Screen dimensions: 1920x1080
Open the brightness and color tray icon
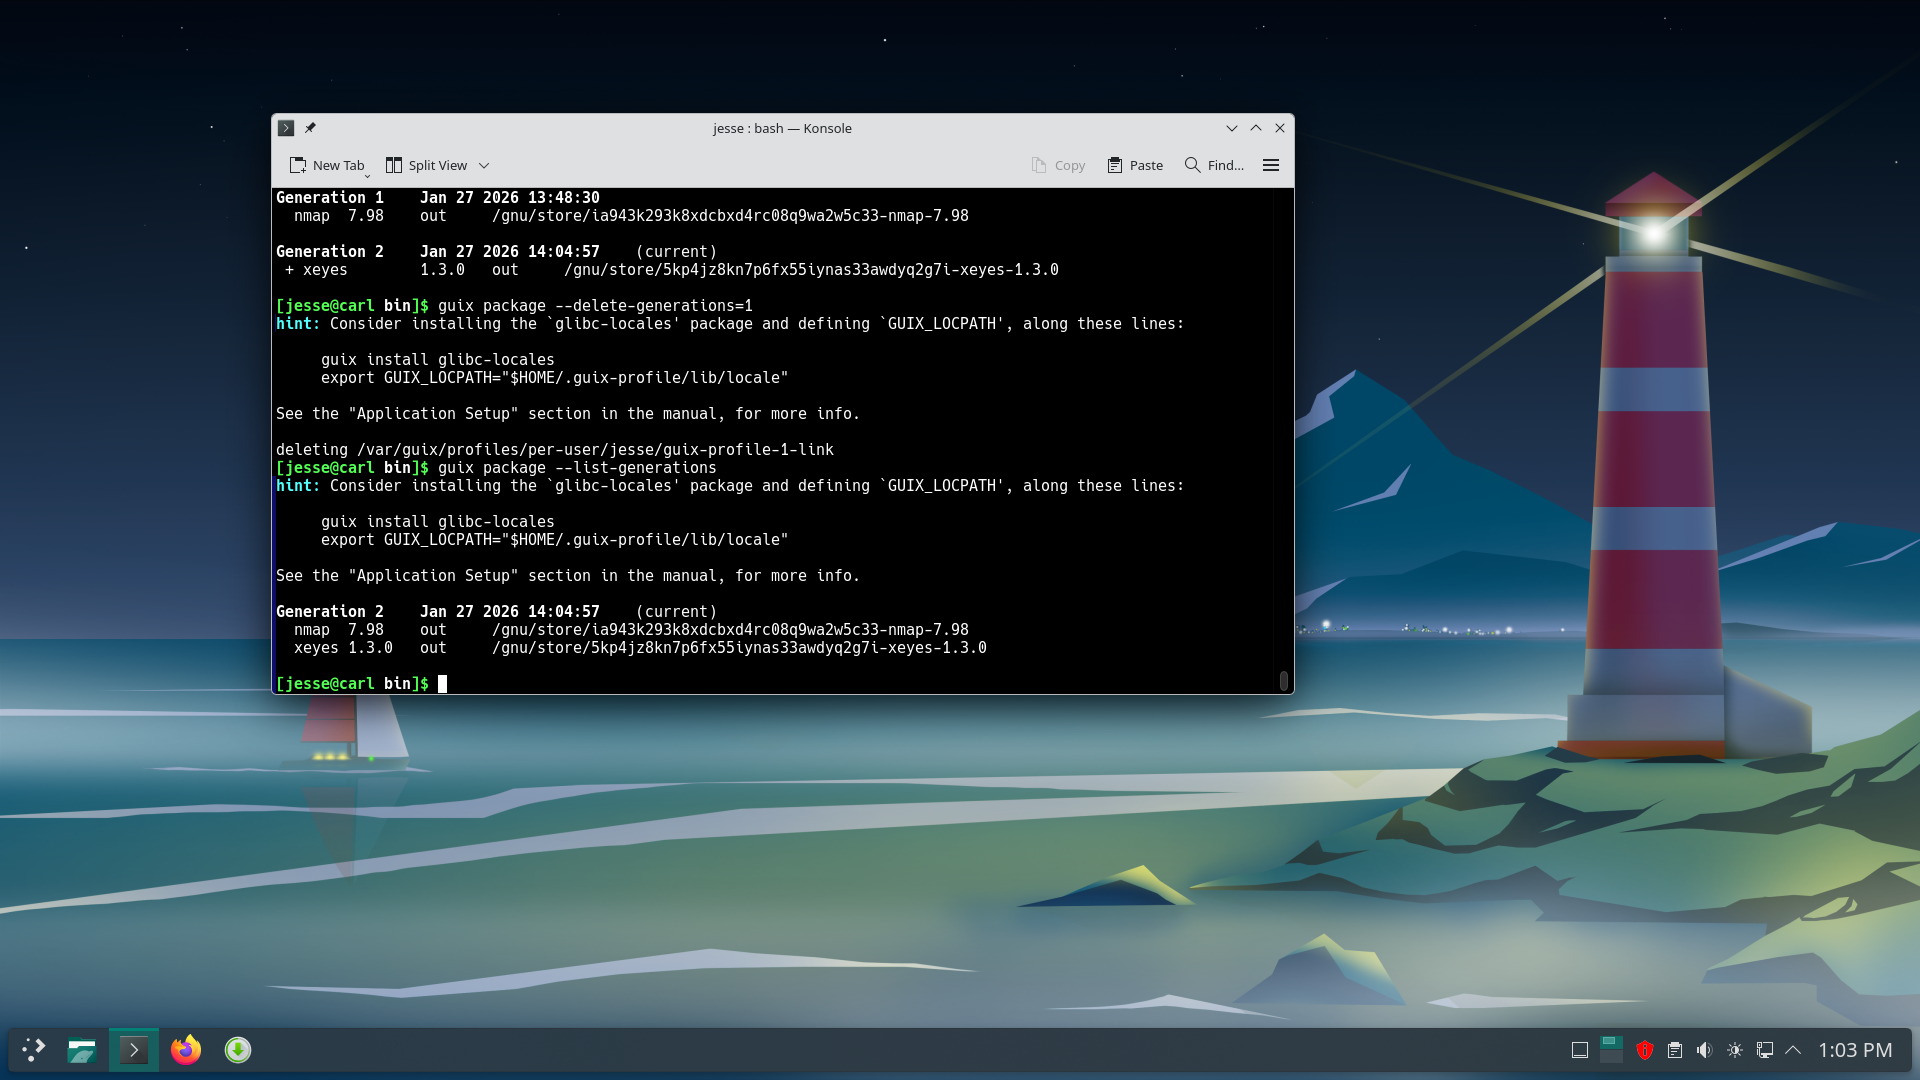[1735, 1050]
